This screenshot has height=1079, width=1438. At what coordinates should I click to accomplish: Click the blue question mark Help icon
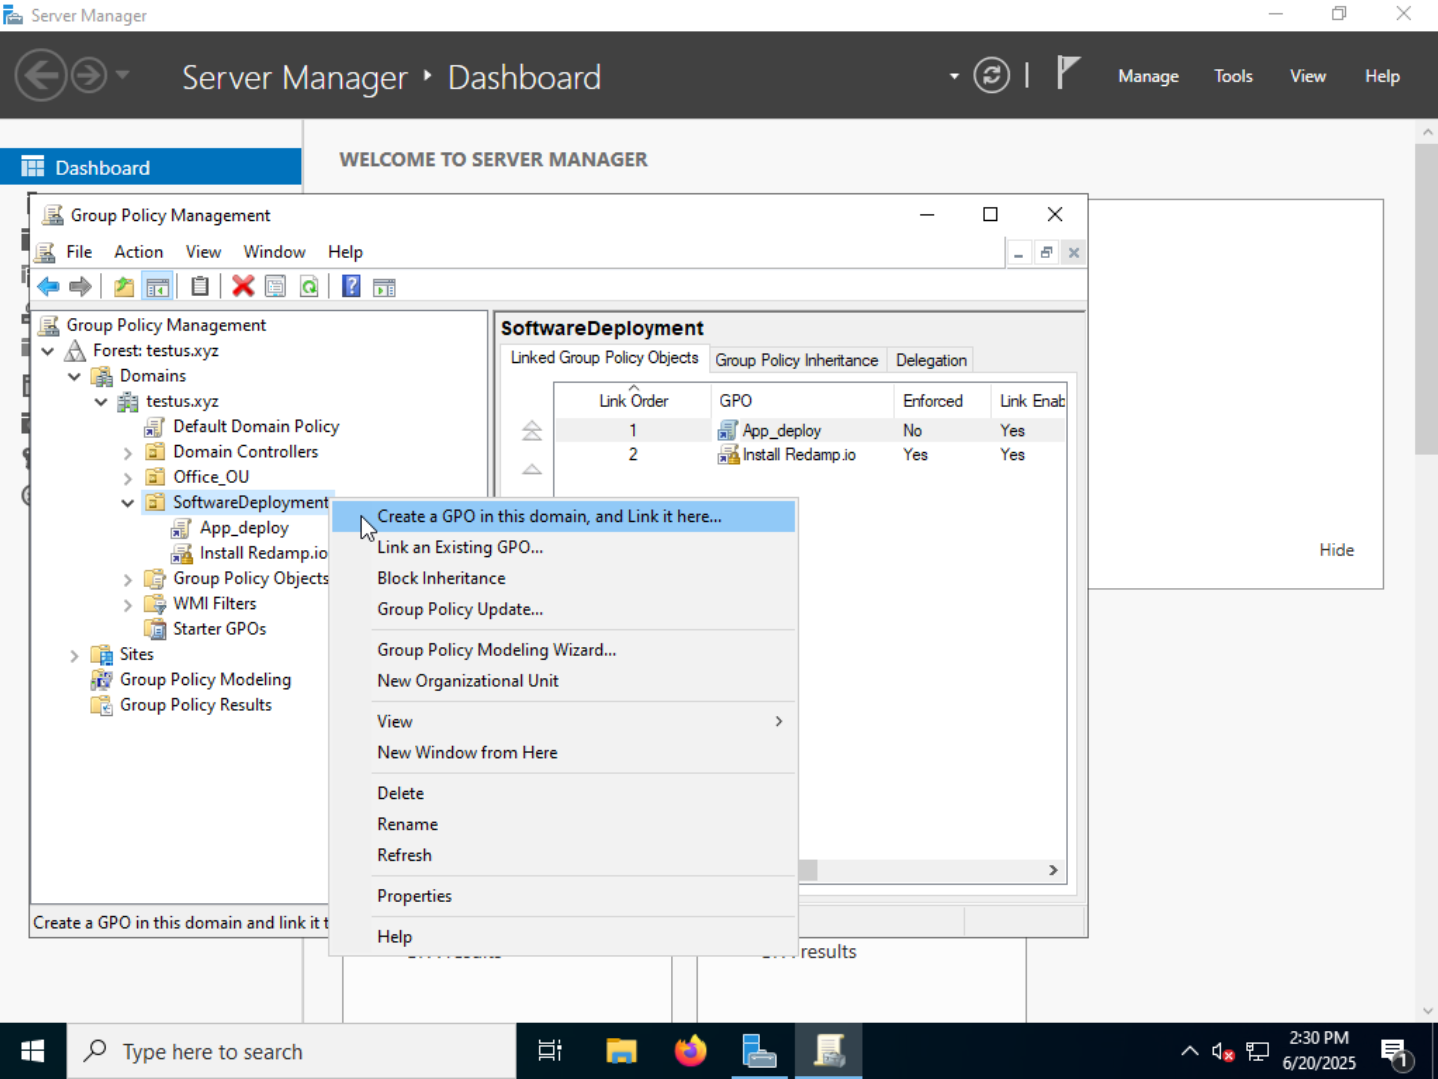[351, 287]
